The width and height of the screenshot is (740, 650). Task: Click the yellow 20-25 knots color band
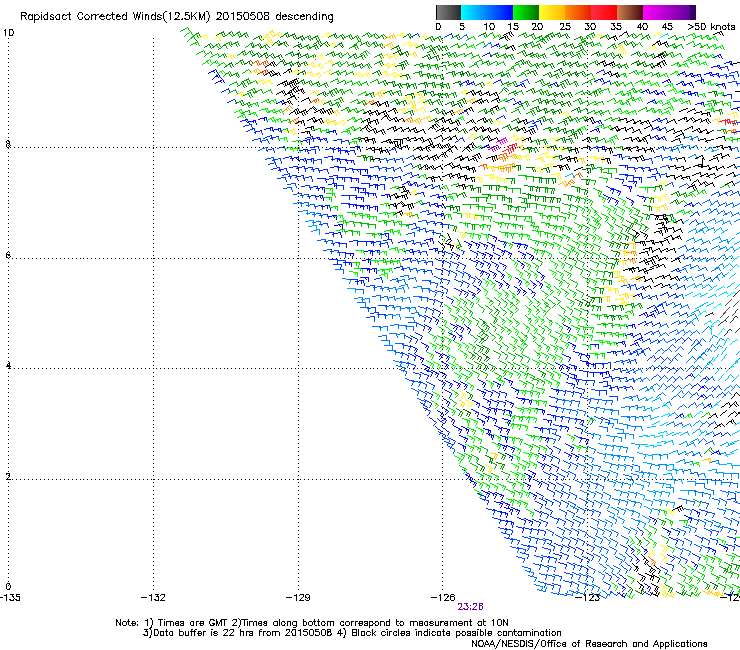coord(552,12)
